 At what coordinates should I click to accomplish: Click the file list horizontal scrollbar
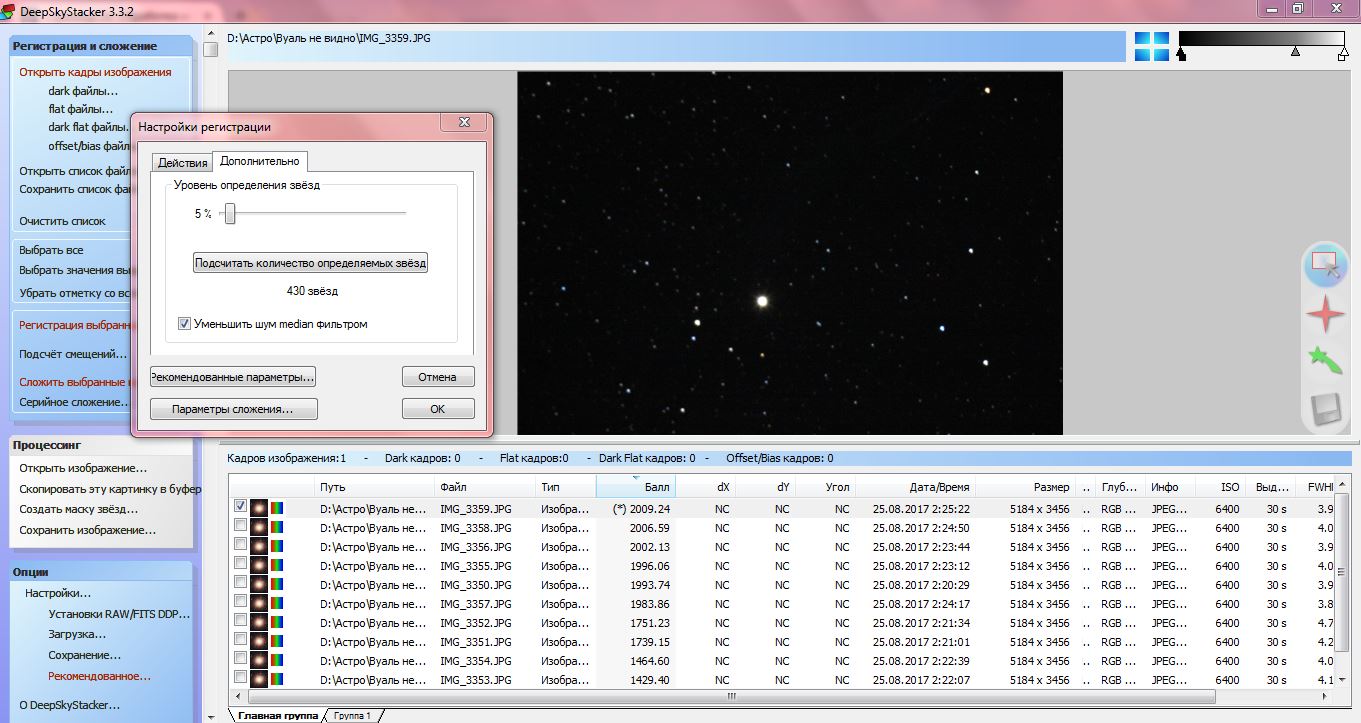coord(730,697)
